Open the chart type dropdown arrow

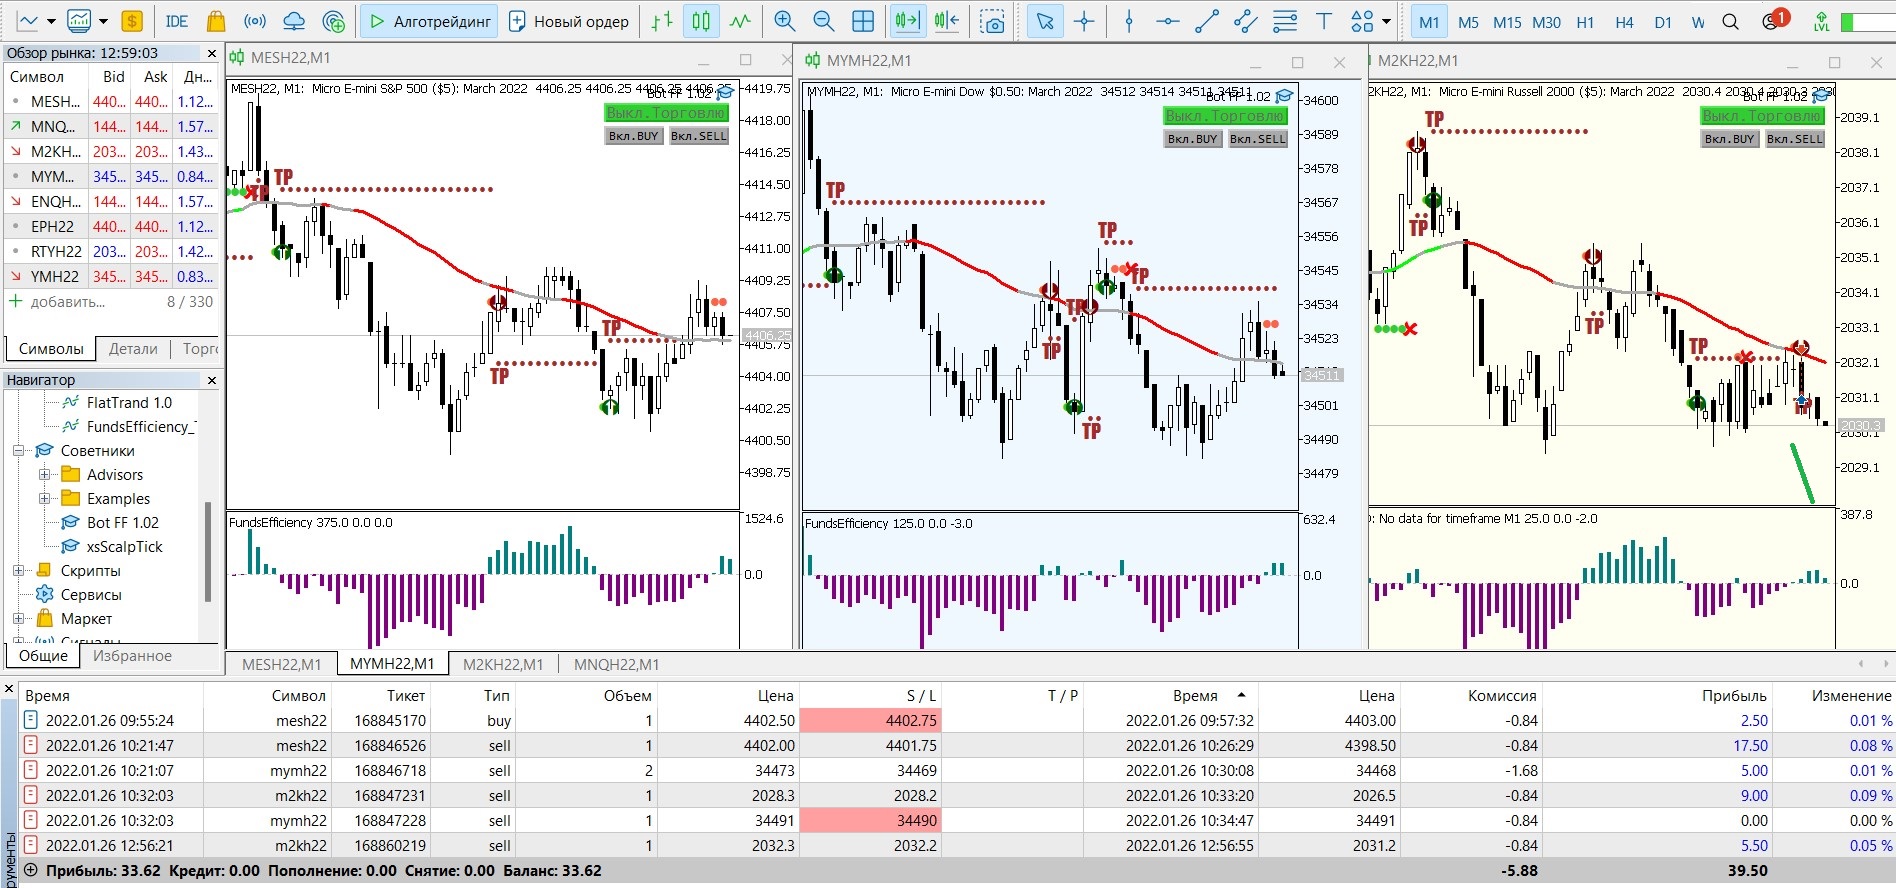click(x=50, y=21)
